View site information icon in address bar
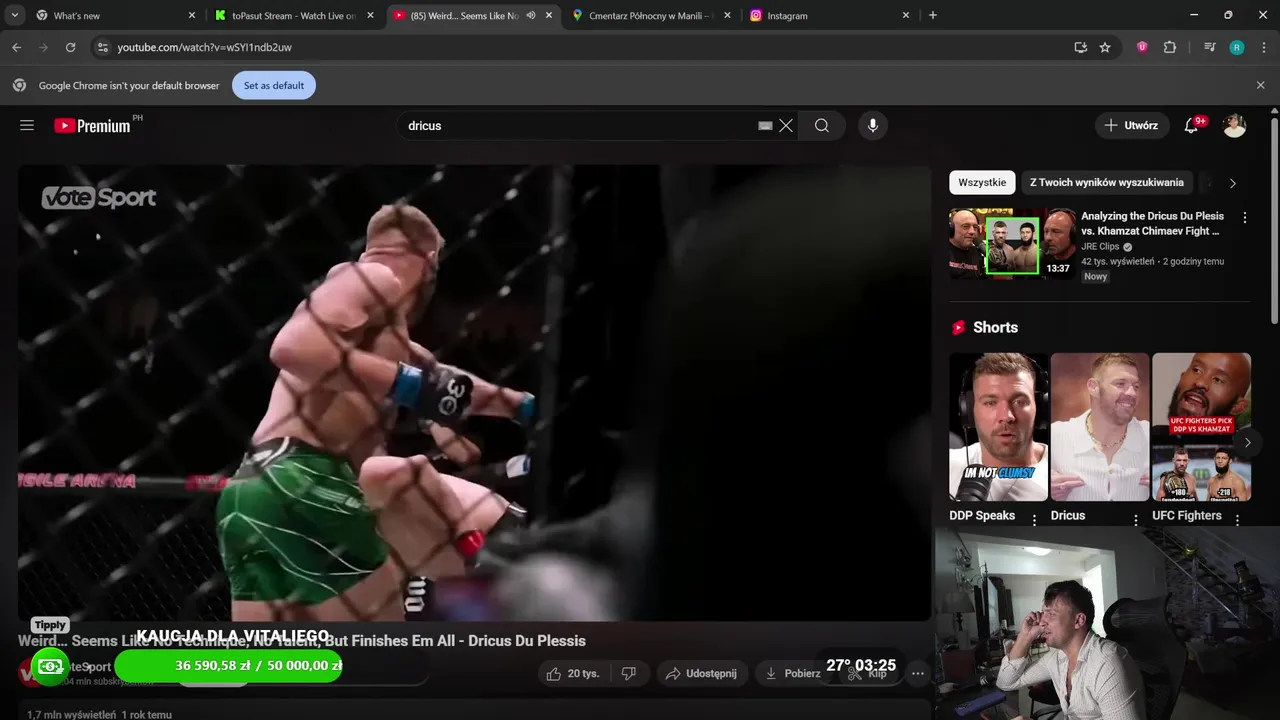The image size is (1280, 720). [x=101, y=47]
